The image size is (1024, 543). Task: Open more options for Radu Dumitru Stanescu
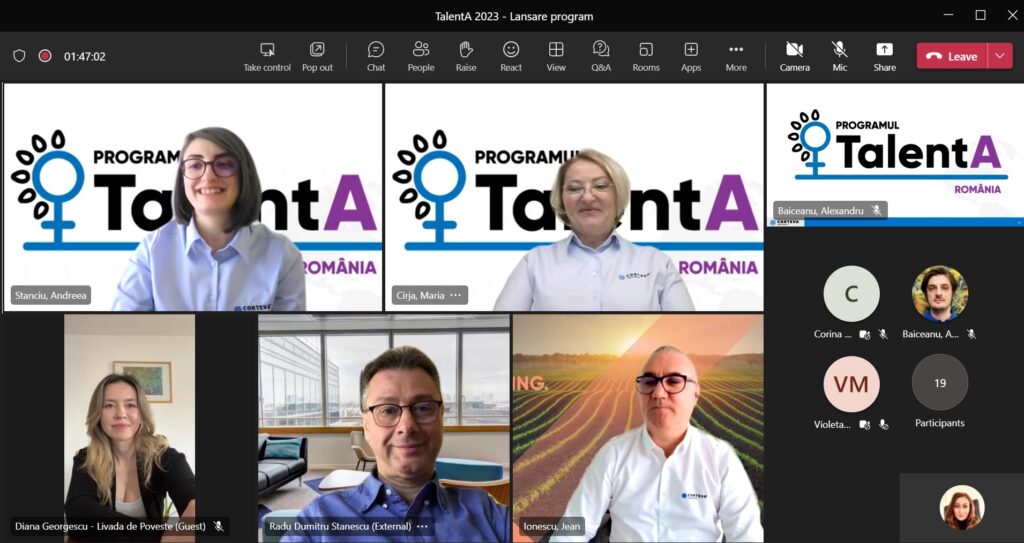[423, 526]
